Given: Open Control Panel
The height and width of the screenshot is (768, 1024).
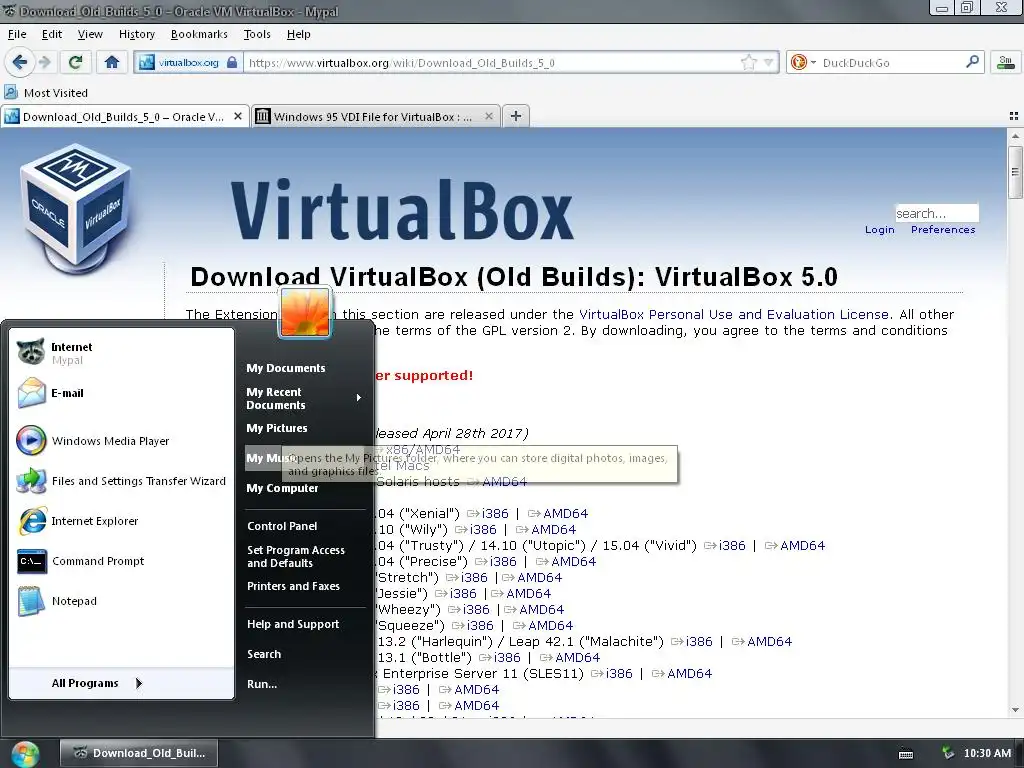Looking at the screenshot, I should pos(305,526).
